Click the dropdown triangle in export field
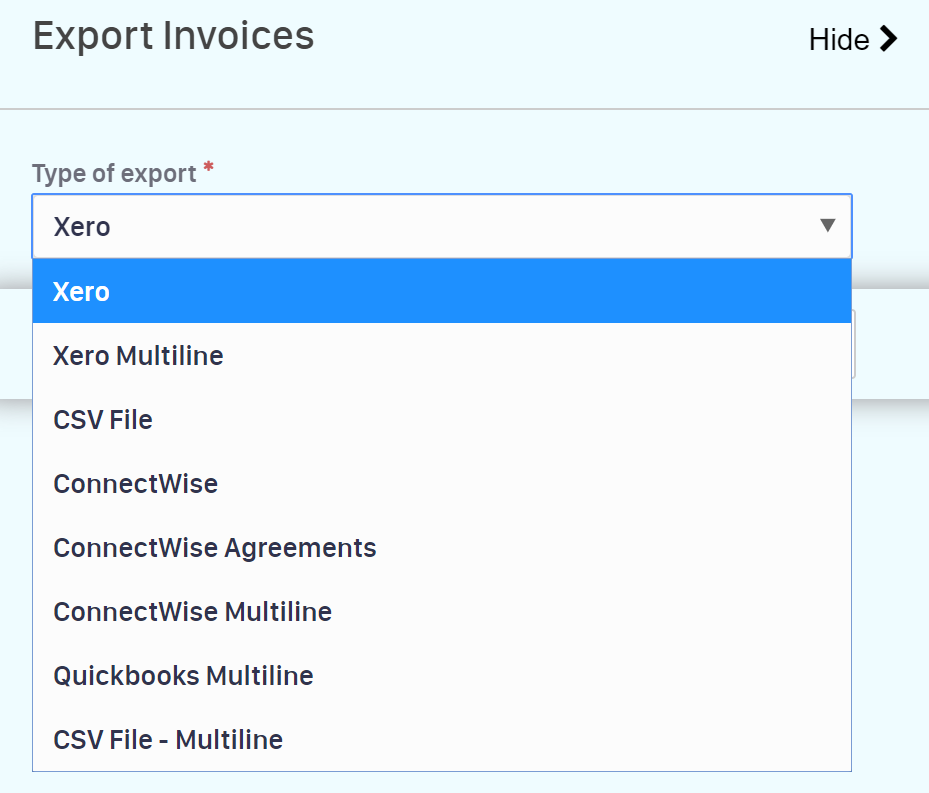 tap(827, 226)
